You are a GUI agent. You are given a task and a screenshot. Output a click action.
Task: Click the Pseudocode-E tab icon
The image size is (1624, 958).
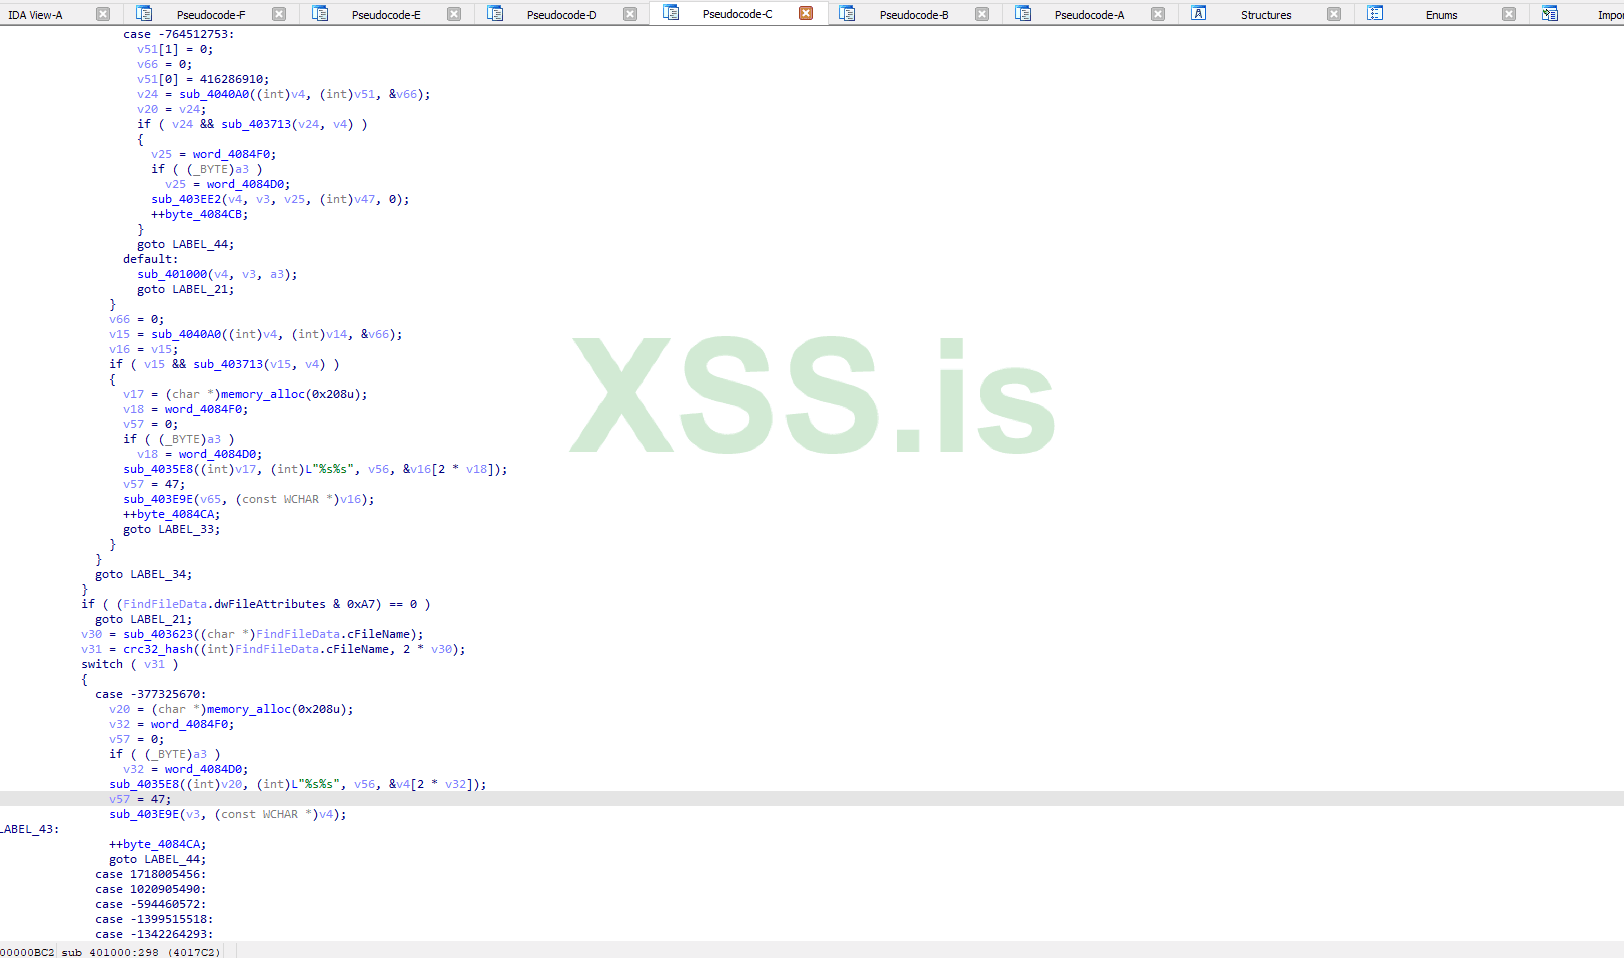coord(320,14)
